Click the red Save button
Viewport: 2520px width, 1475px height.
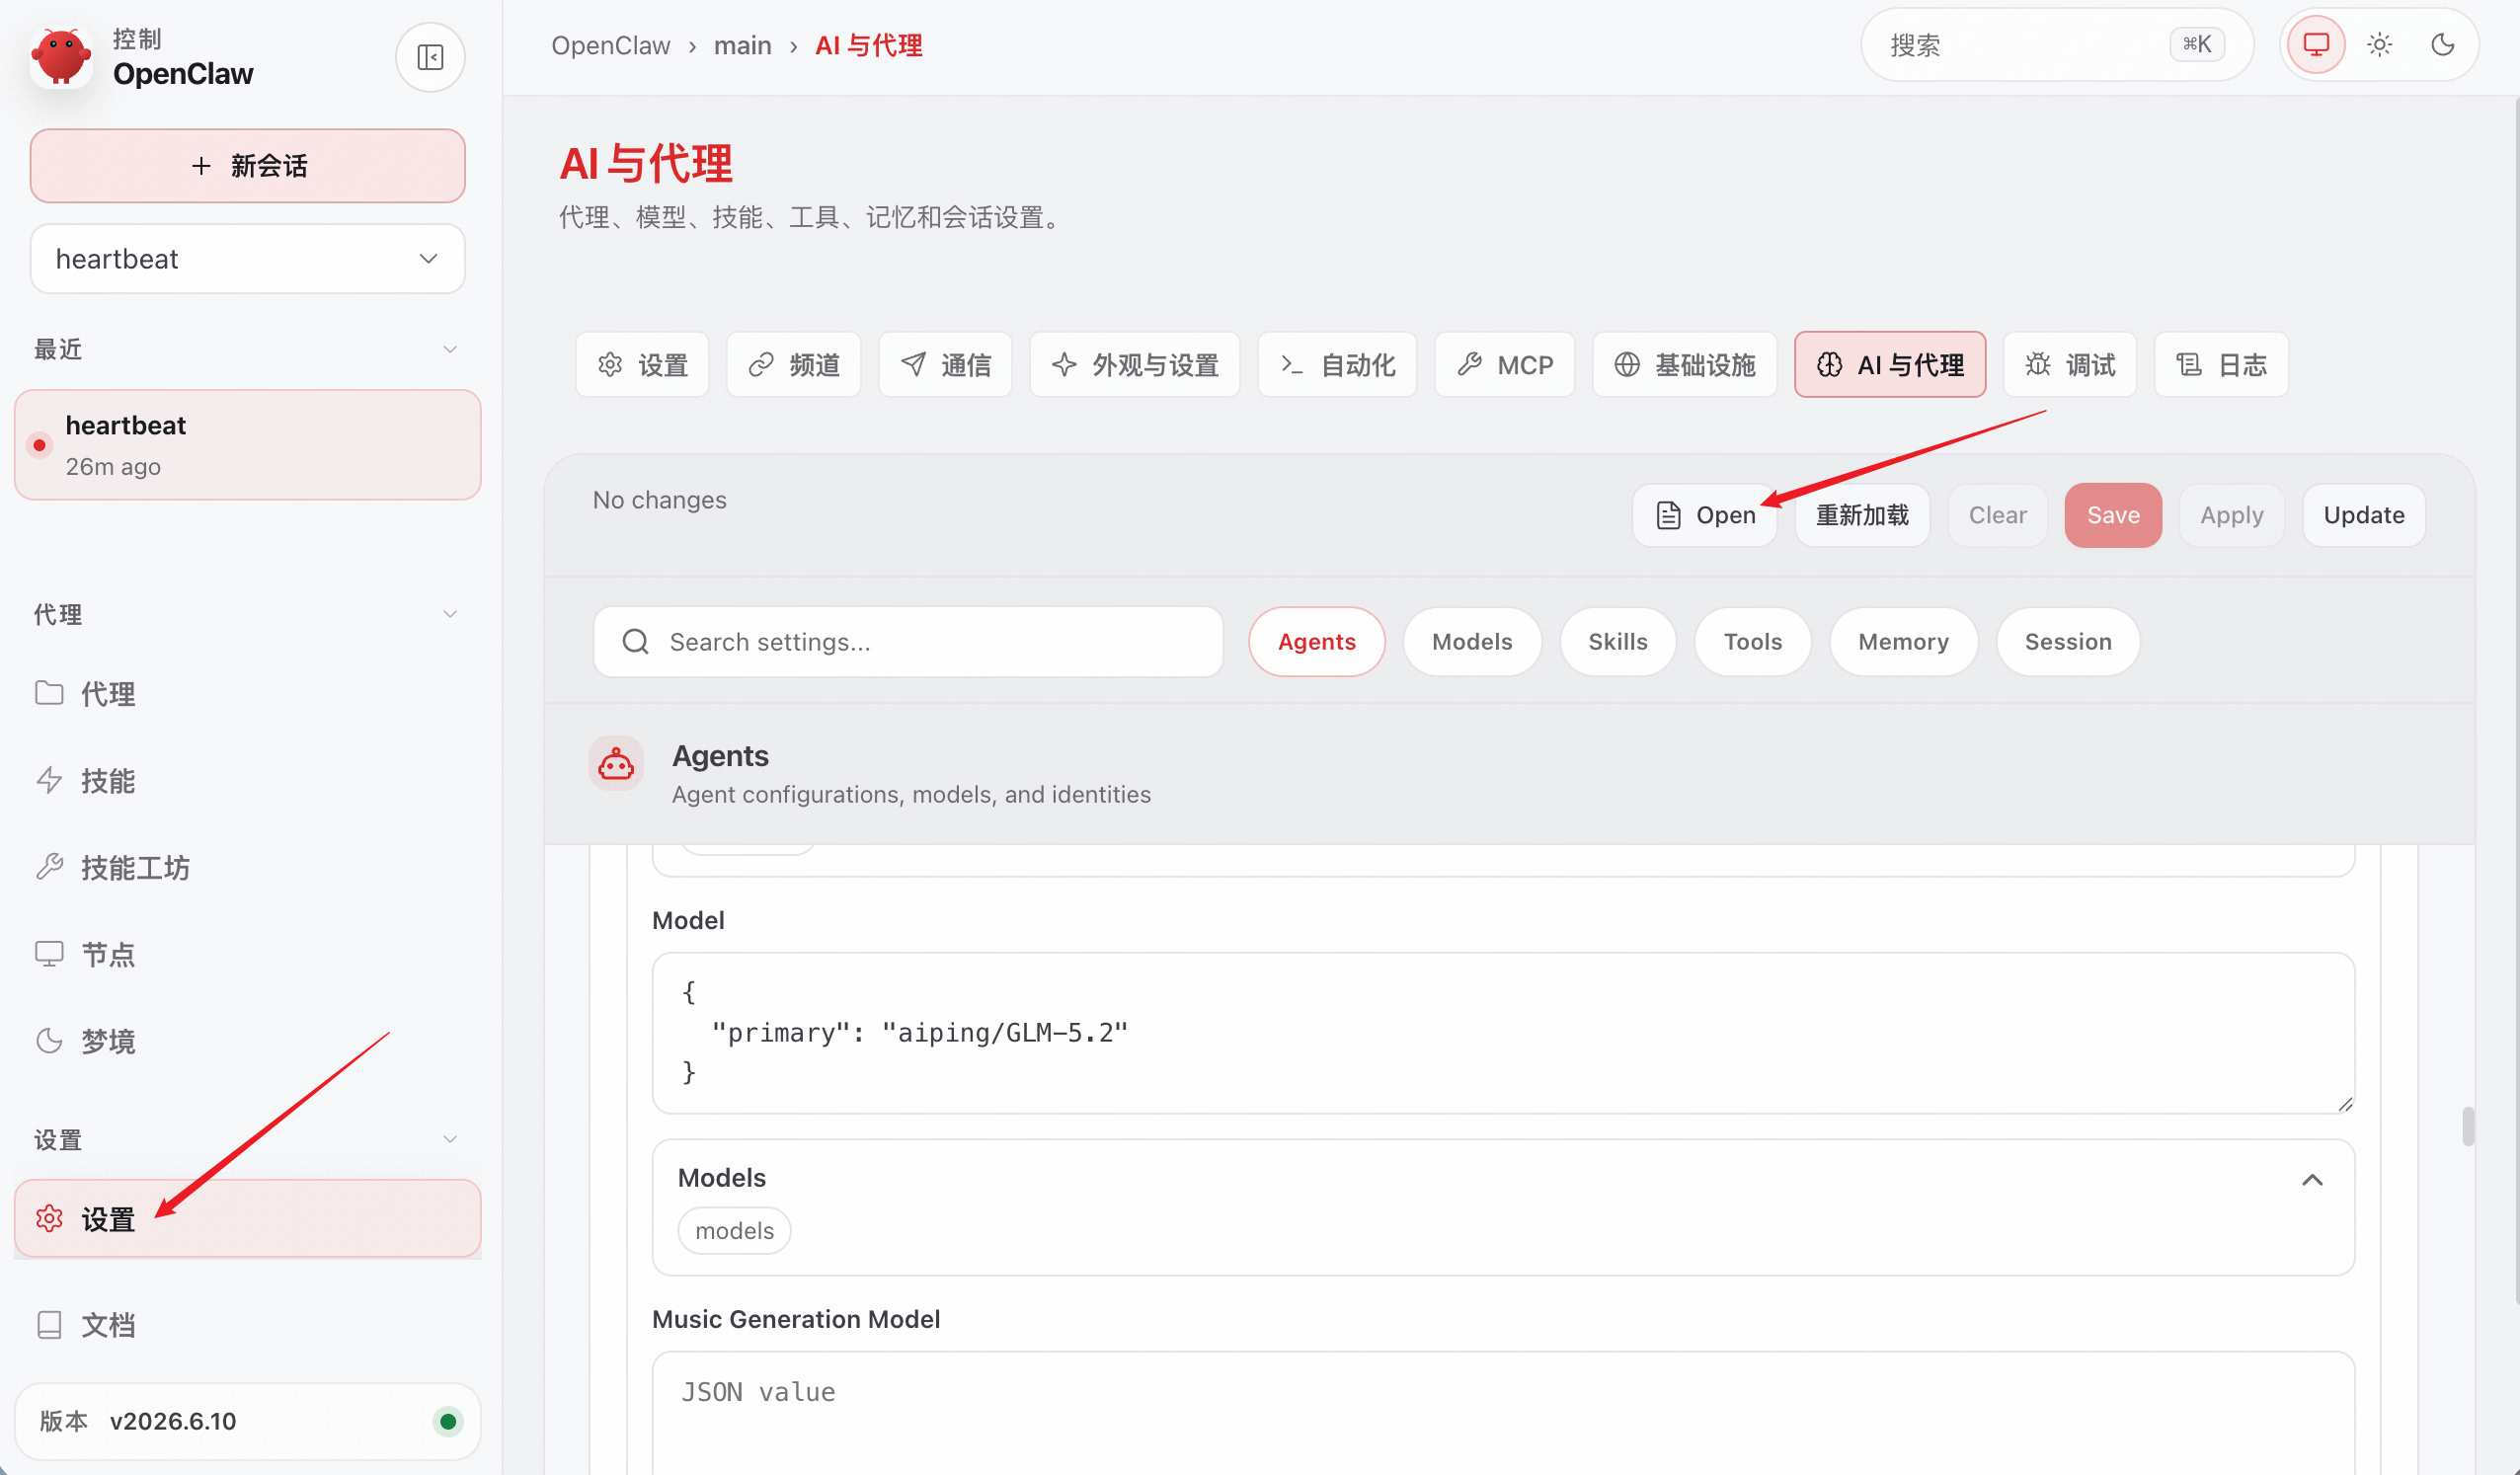tap(2113, 515)
